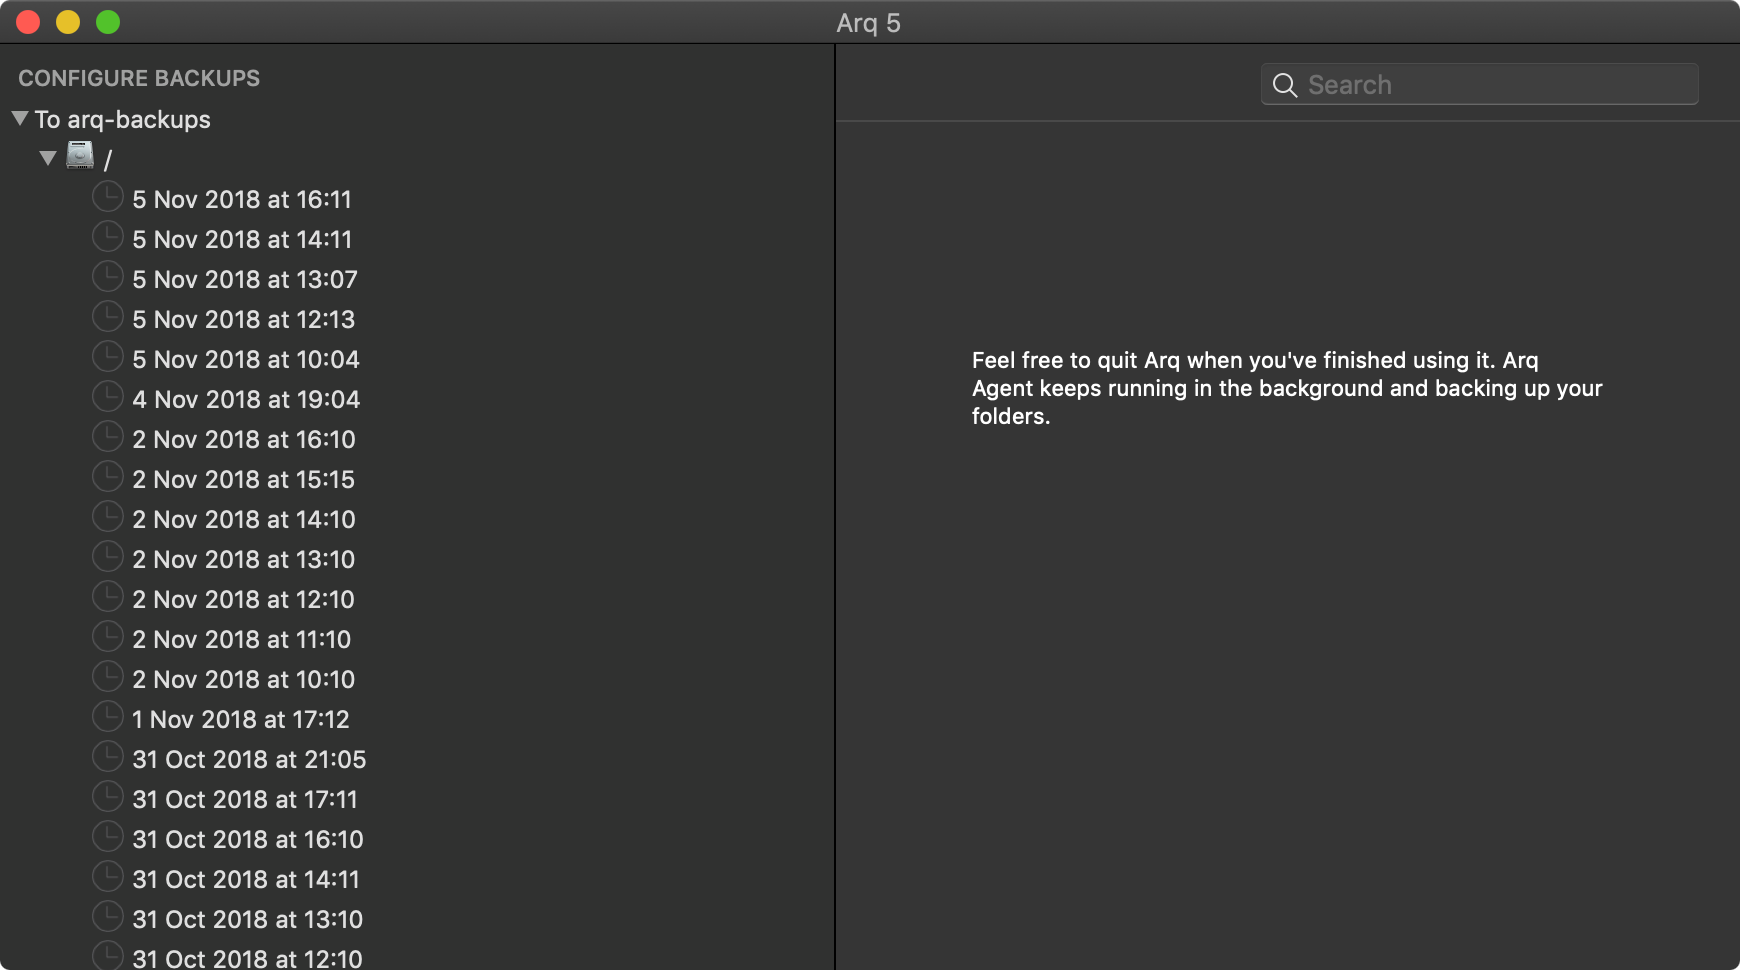Click the clock icon beside 2 Nov 2018 at 16:10
1740x970 pixels.
[108, 437]
